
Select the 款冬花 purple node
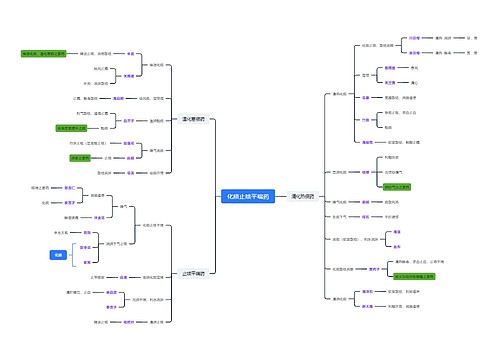(x=85, y=248)
